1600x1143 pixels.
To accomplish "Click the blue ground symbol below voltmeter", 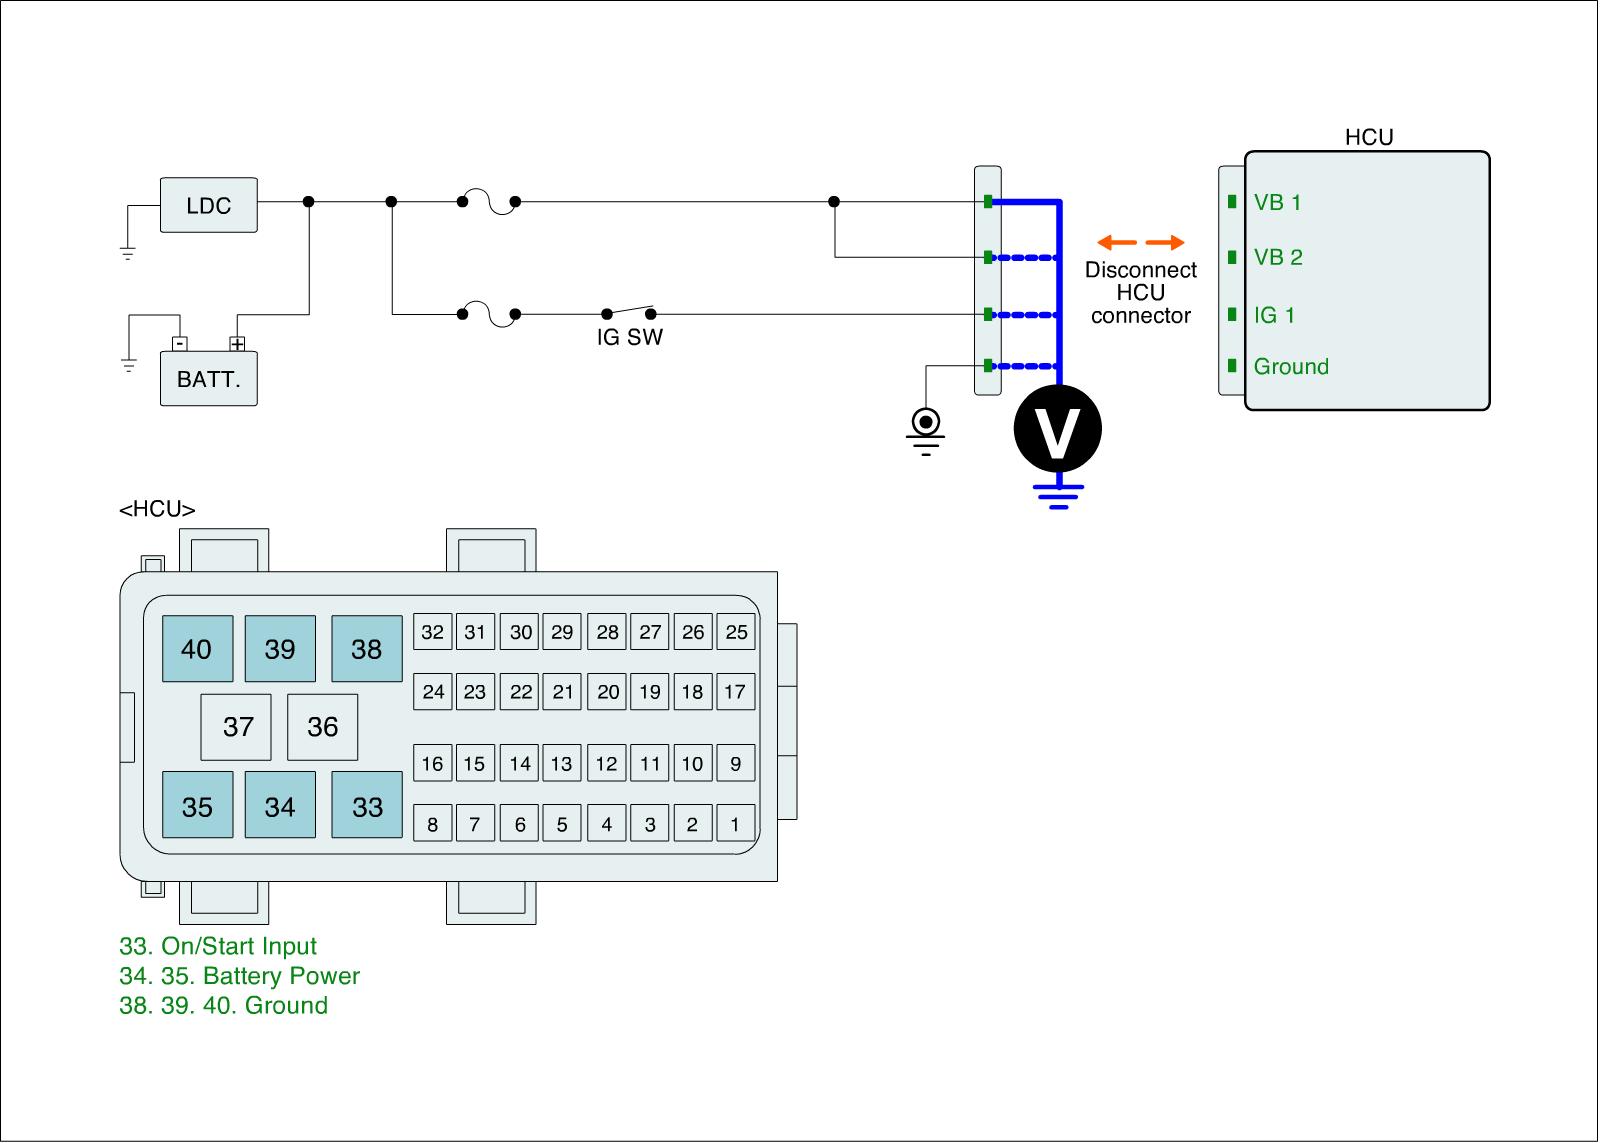I will tap(1058, 497).
